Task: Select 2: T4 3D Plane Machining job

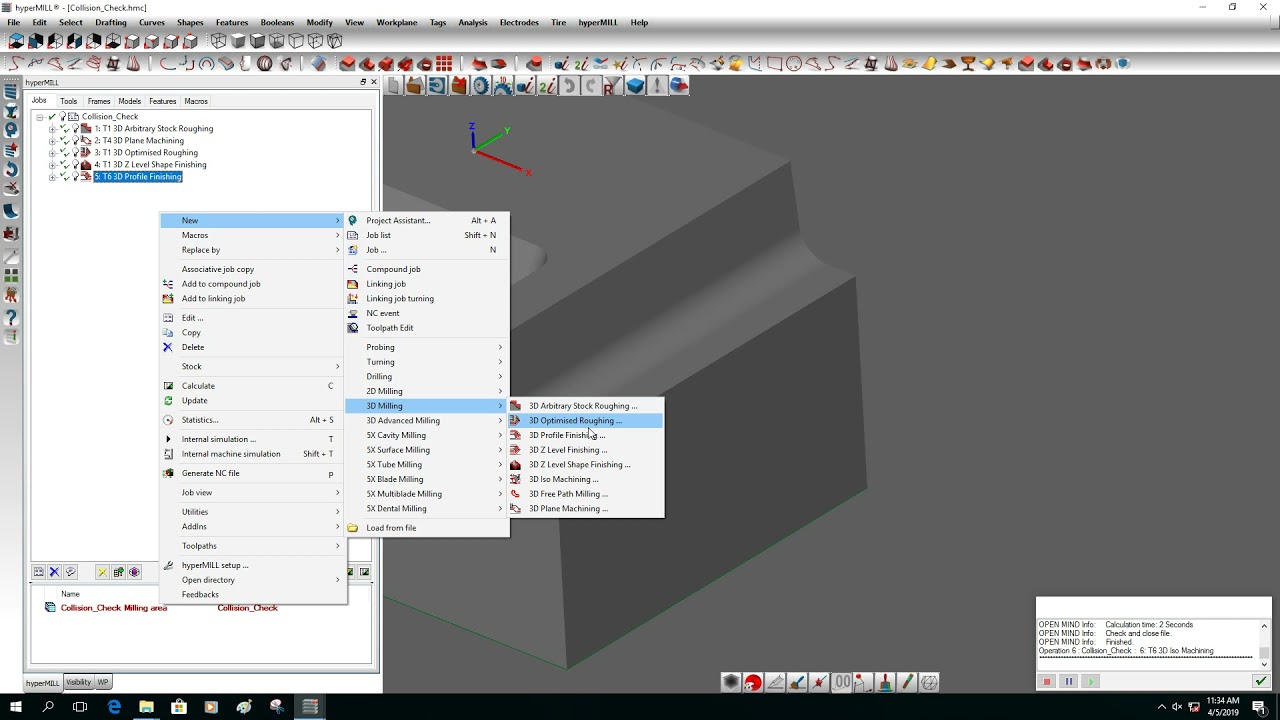Action: click(139, 141)
